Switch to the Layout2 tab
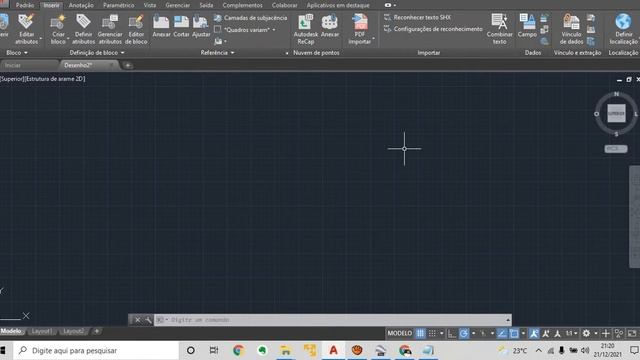The width and height of the screenshot is (640, 360). (73, 331)
